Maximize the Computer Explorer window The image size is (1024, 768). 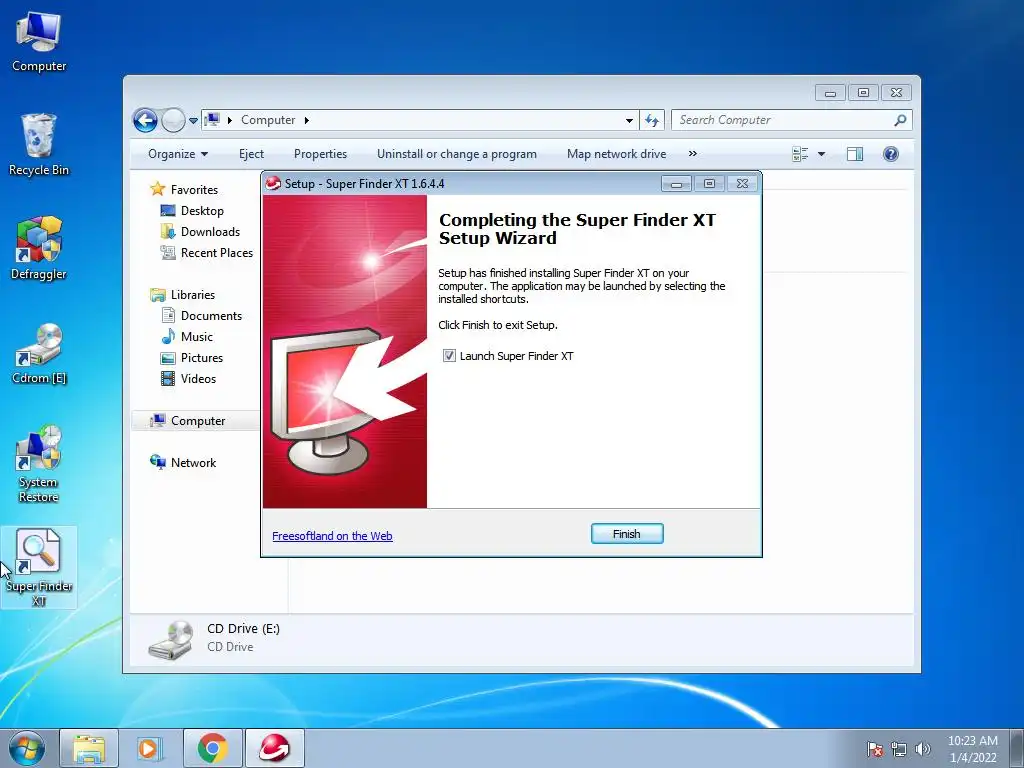[x=863, y=93]
